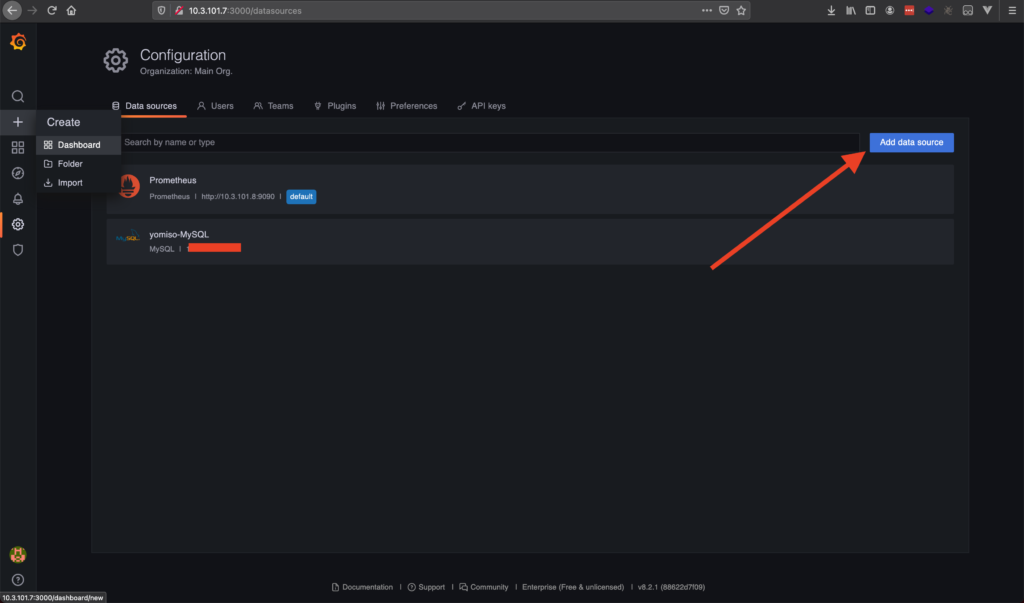
Task: Switch to the Teams tab
Action: (x=274, y=106)
